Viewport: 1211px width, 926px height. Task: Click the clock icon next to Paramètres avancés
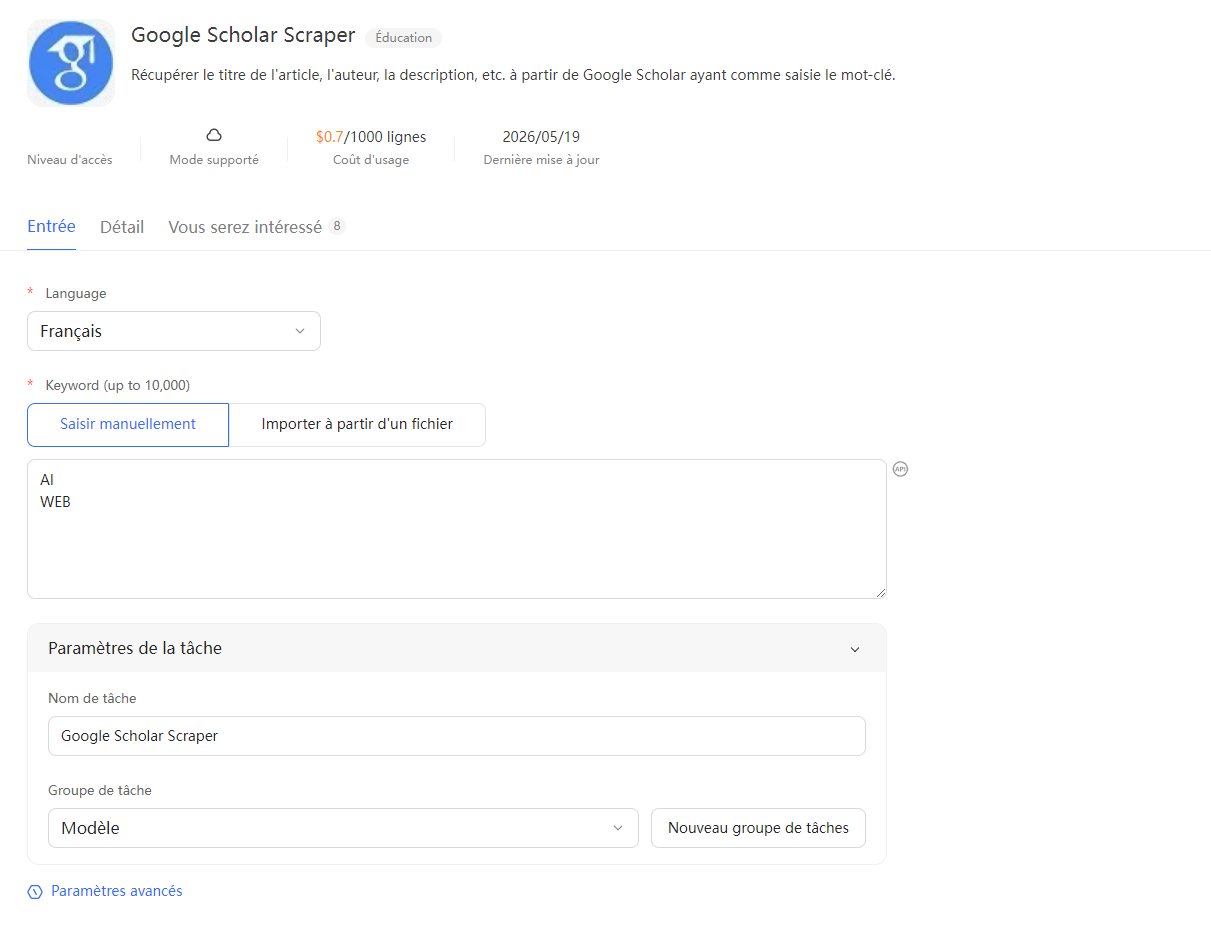[x=35, y=892]
